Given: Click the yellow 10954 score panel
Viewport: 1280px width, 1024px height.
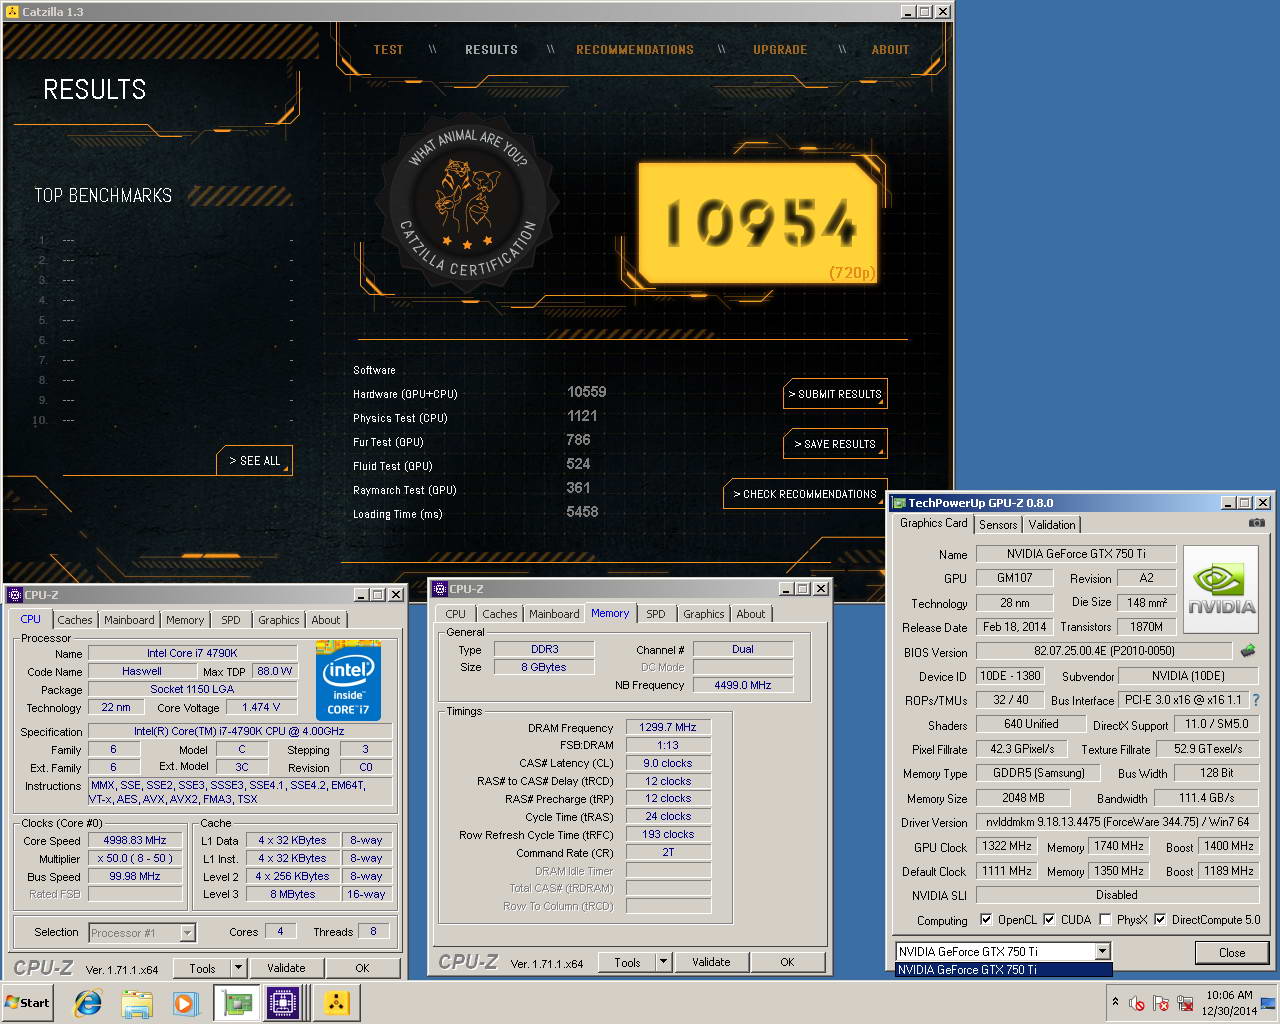Looking at the screenshot, I should click(x=759, y=223).
